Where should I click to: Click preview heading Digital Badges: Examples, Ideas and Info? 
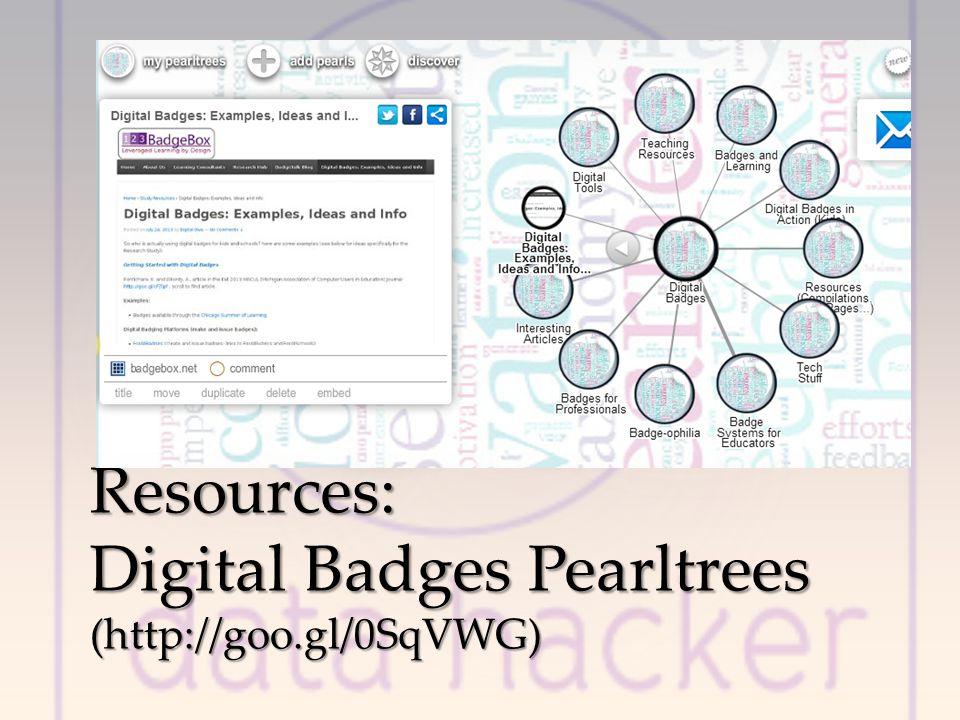(x=265, y=214)
